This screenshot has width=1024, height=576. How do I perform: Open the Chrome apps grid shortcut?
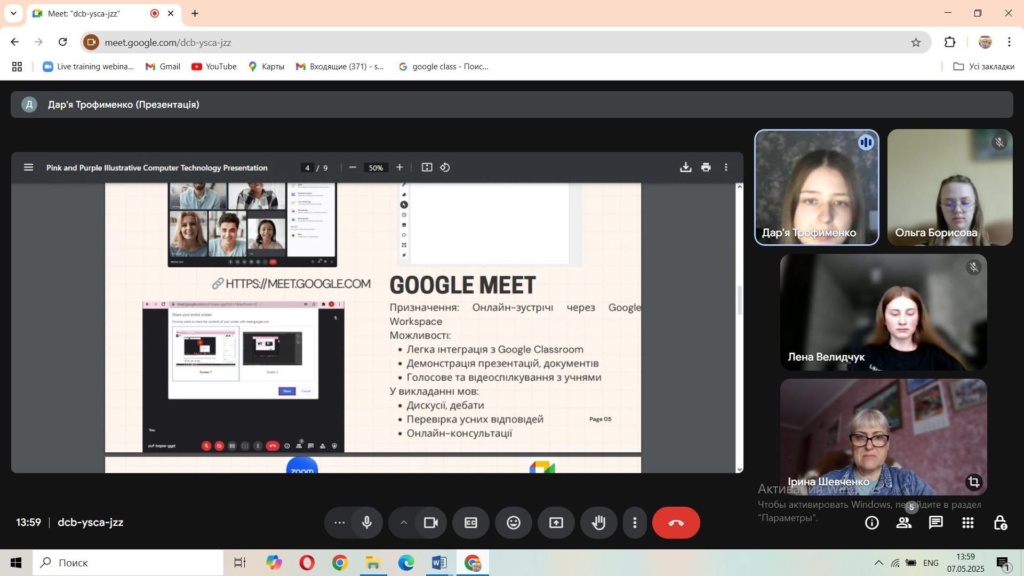pos(17,67)
